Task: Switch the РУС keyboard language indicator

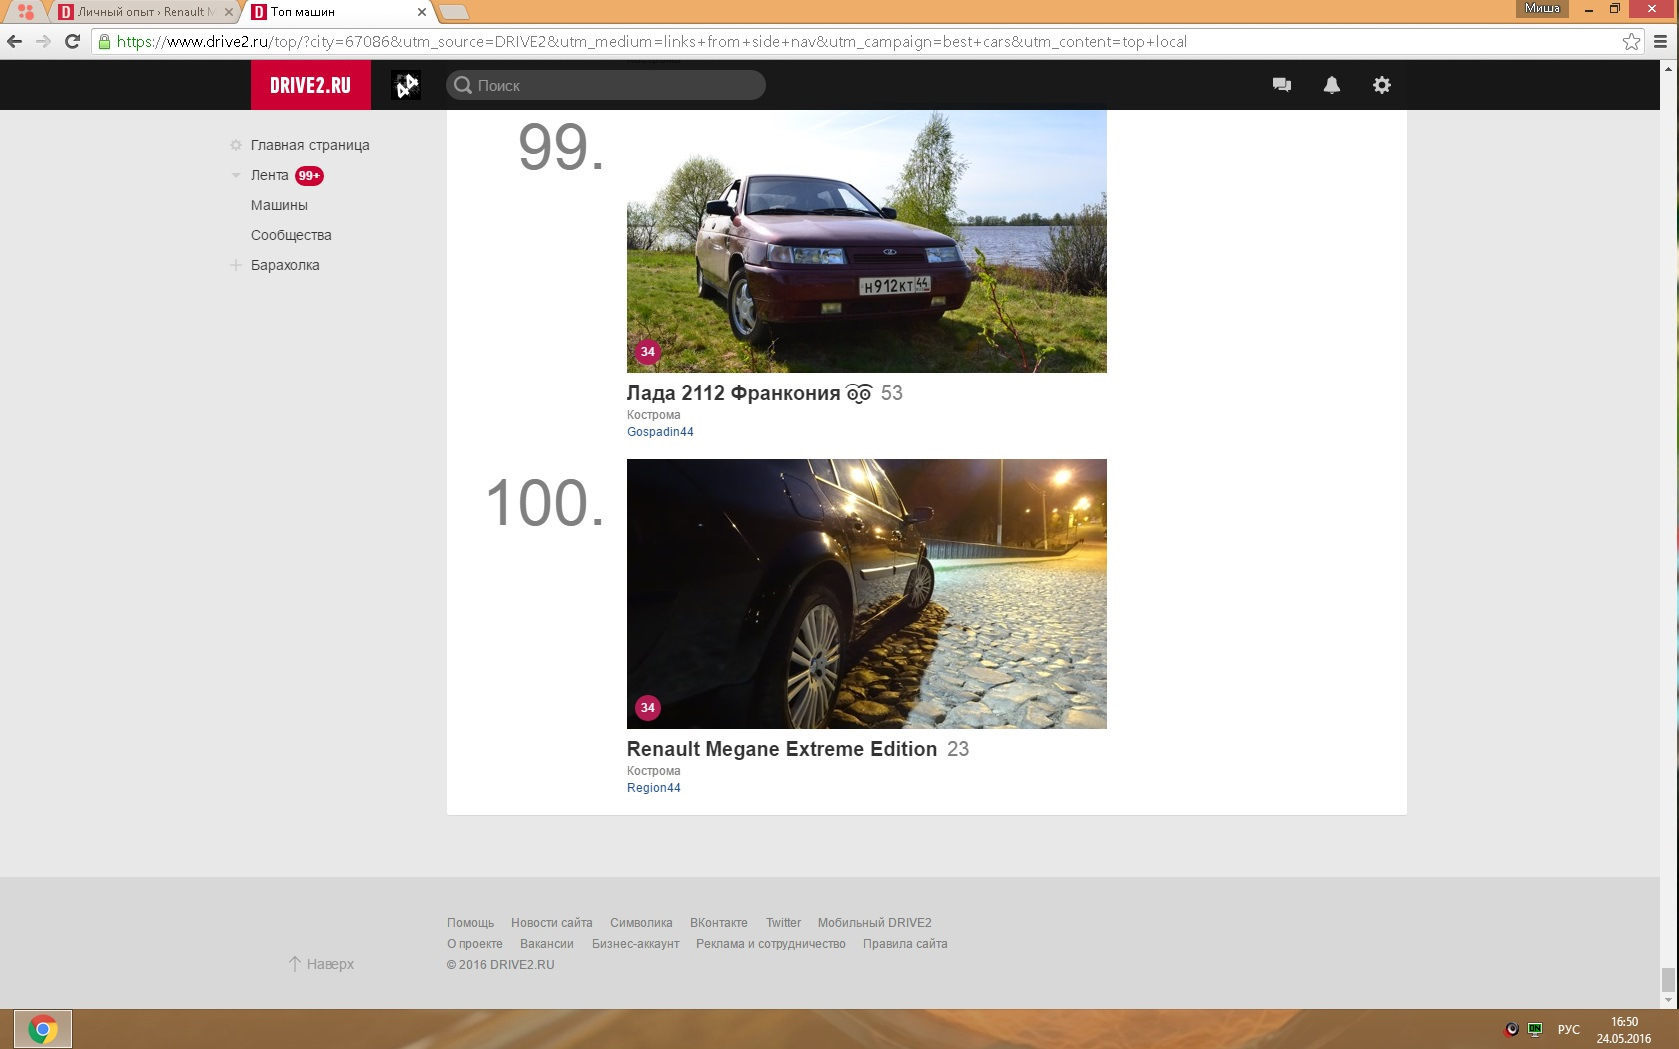Action: (1568, 1029)
